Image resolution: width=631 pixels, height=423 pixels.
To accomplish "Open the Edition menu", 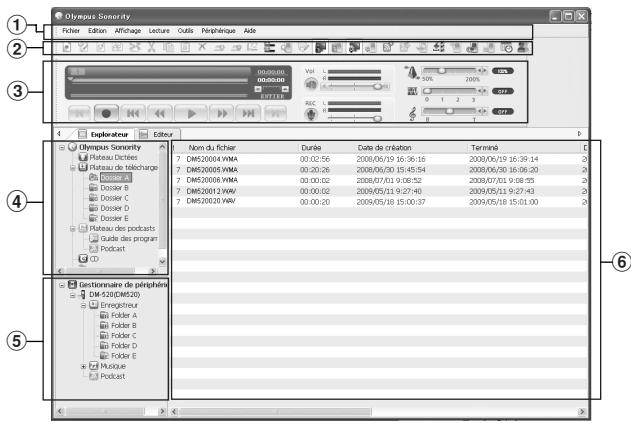I will (97, 31).
